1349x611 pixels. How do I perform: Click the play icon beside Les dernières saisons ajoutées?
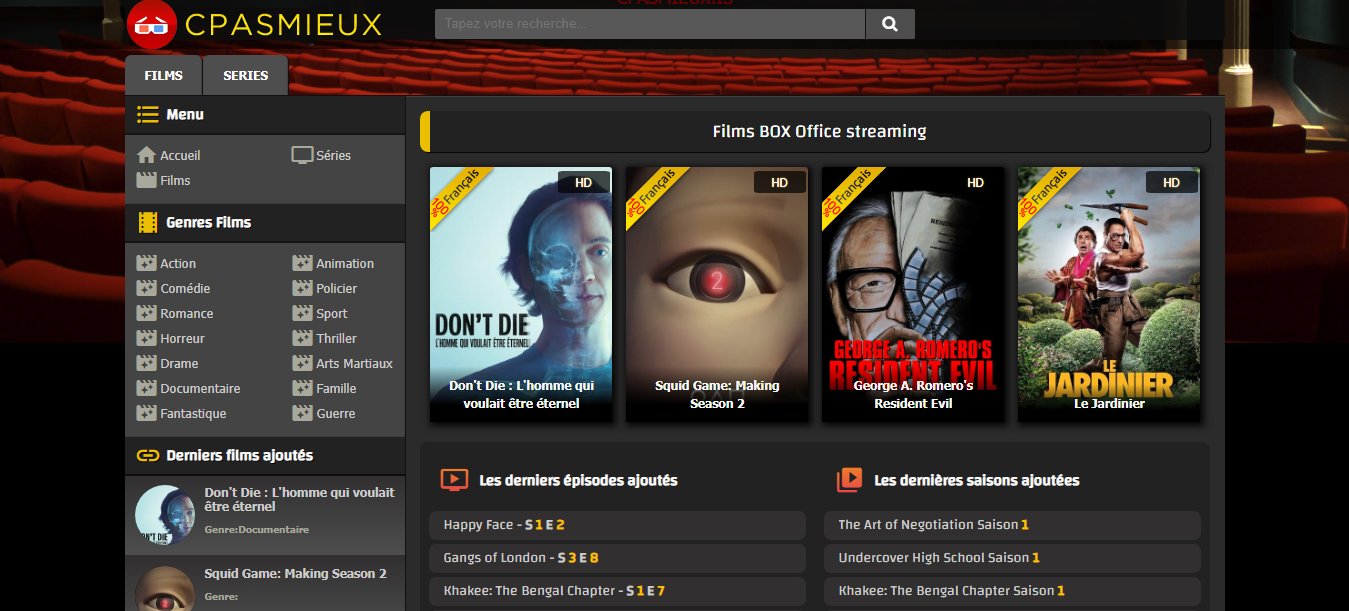click(849, 480)
